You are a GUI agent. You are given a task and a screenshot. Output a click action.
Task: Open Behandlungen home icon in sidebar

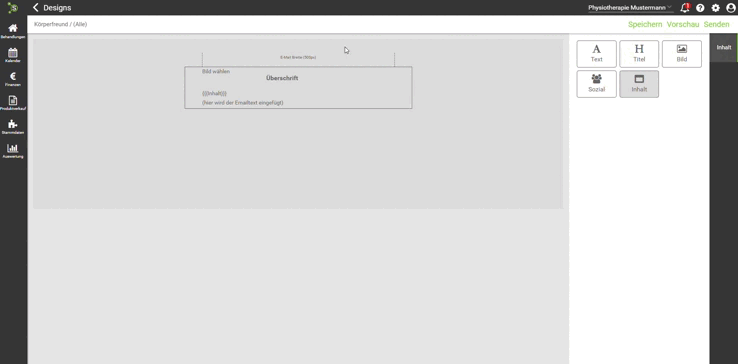(13, 28)
